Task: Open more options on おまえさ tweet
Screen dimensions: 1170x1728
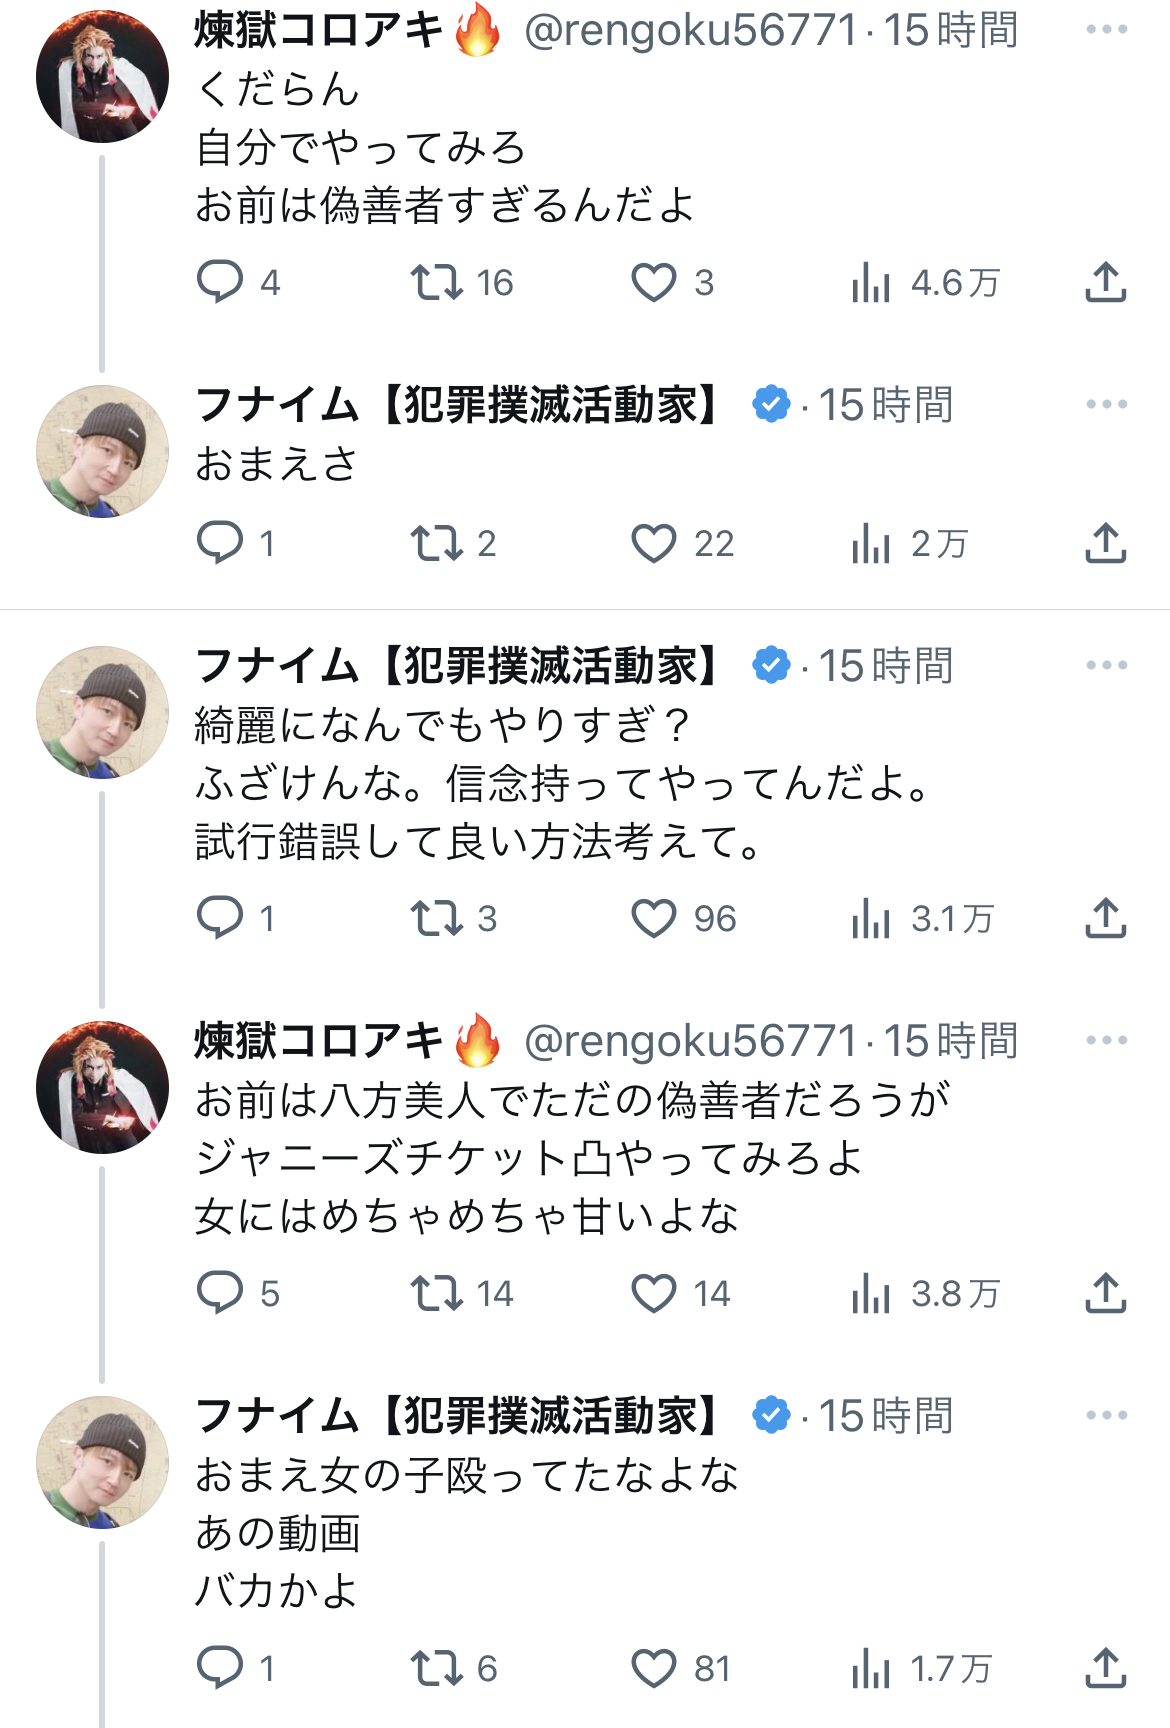Action: pyautogui.click(x=1106, y=405)
